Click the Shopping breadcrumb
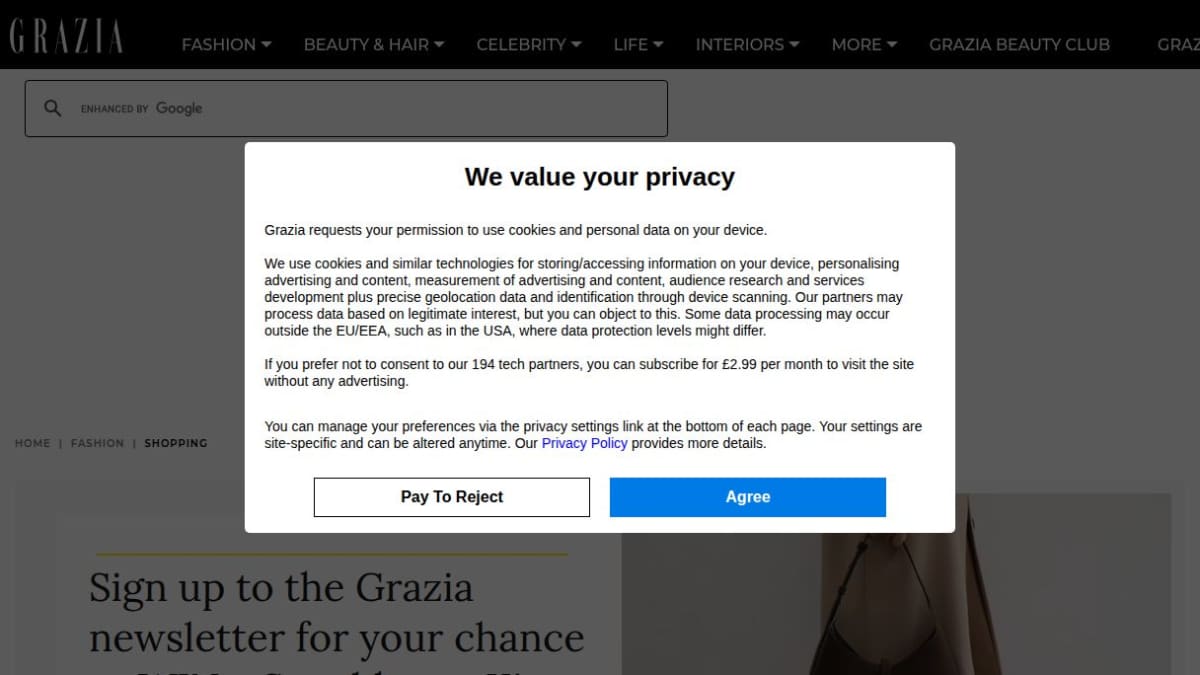Image resolution: width=1200 pixels, height=675 pixels. [176, 443]
